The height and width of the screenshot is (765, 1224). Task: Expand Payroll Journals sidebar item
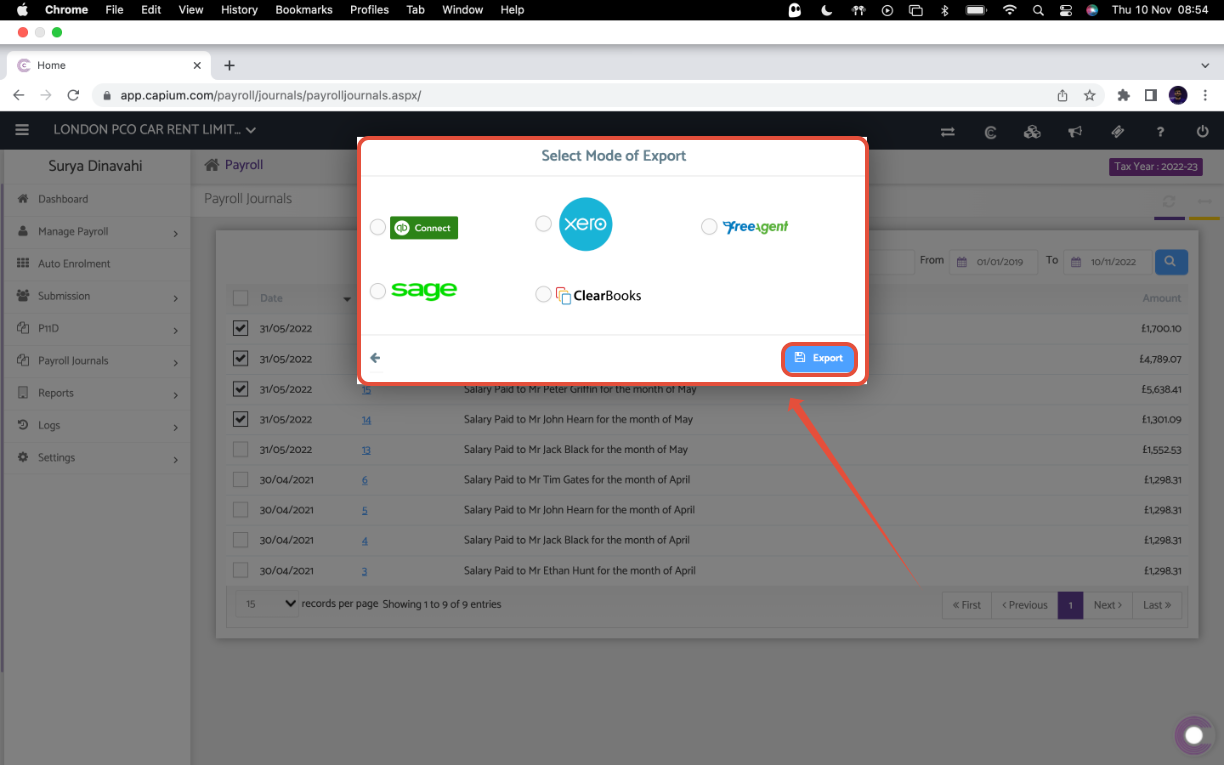coord(96,361)
